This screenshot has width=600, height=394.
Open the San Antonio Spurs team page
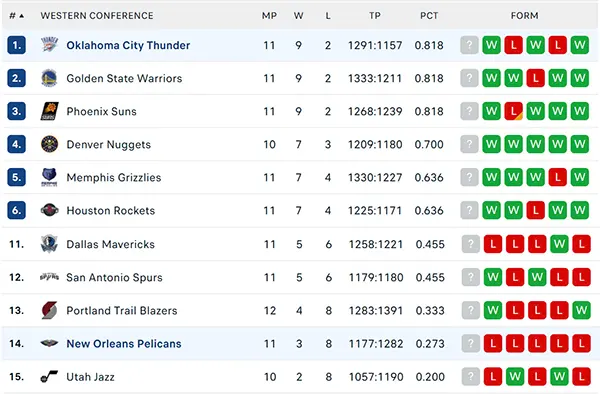tap(114, 277)
